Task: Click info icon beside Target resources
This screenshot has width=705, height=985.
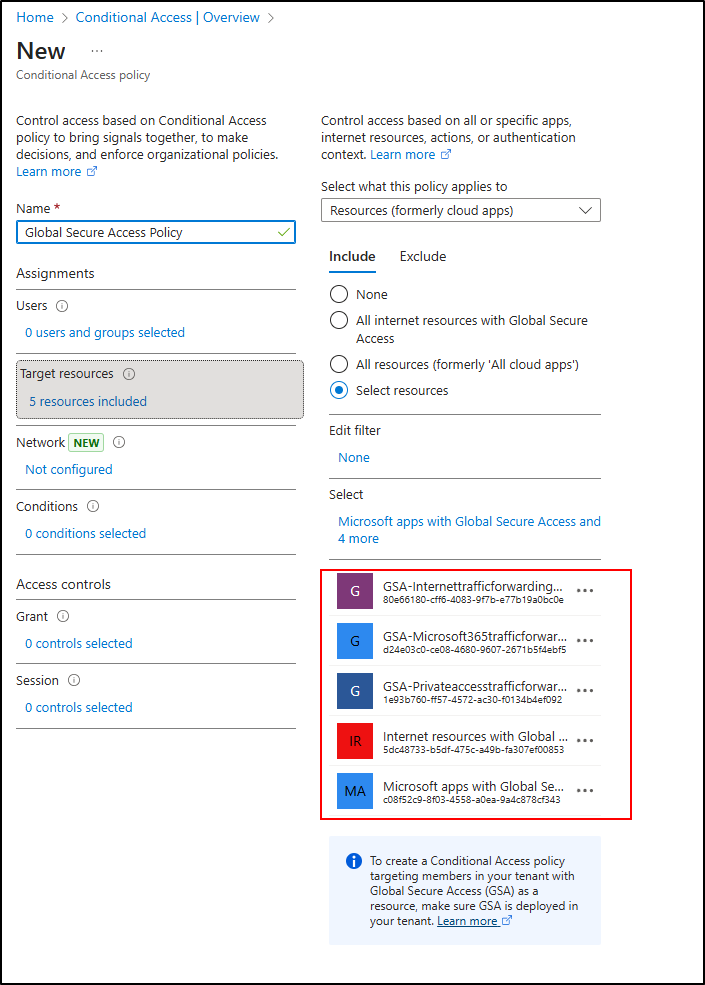Action: (x=129, y=374)
